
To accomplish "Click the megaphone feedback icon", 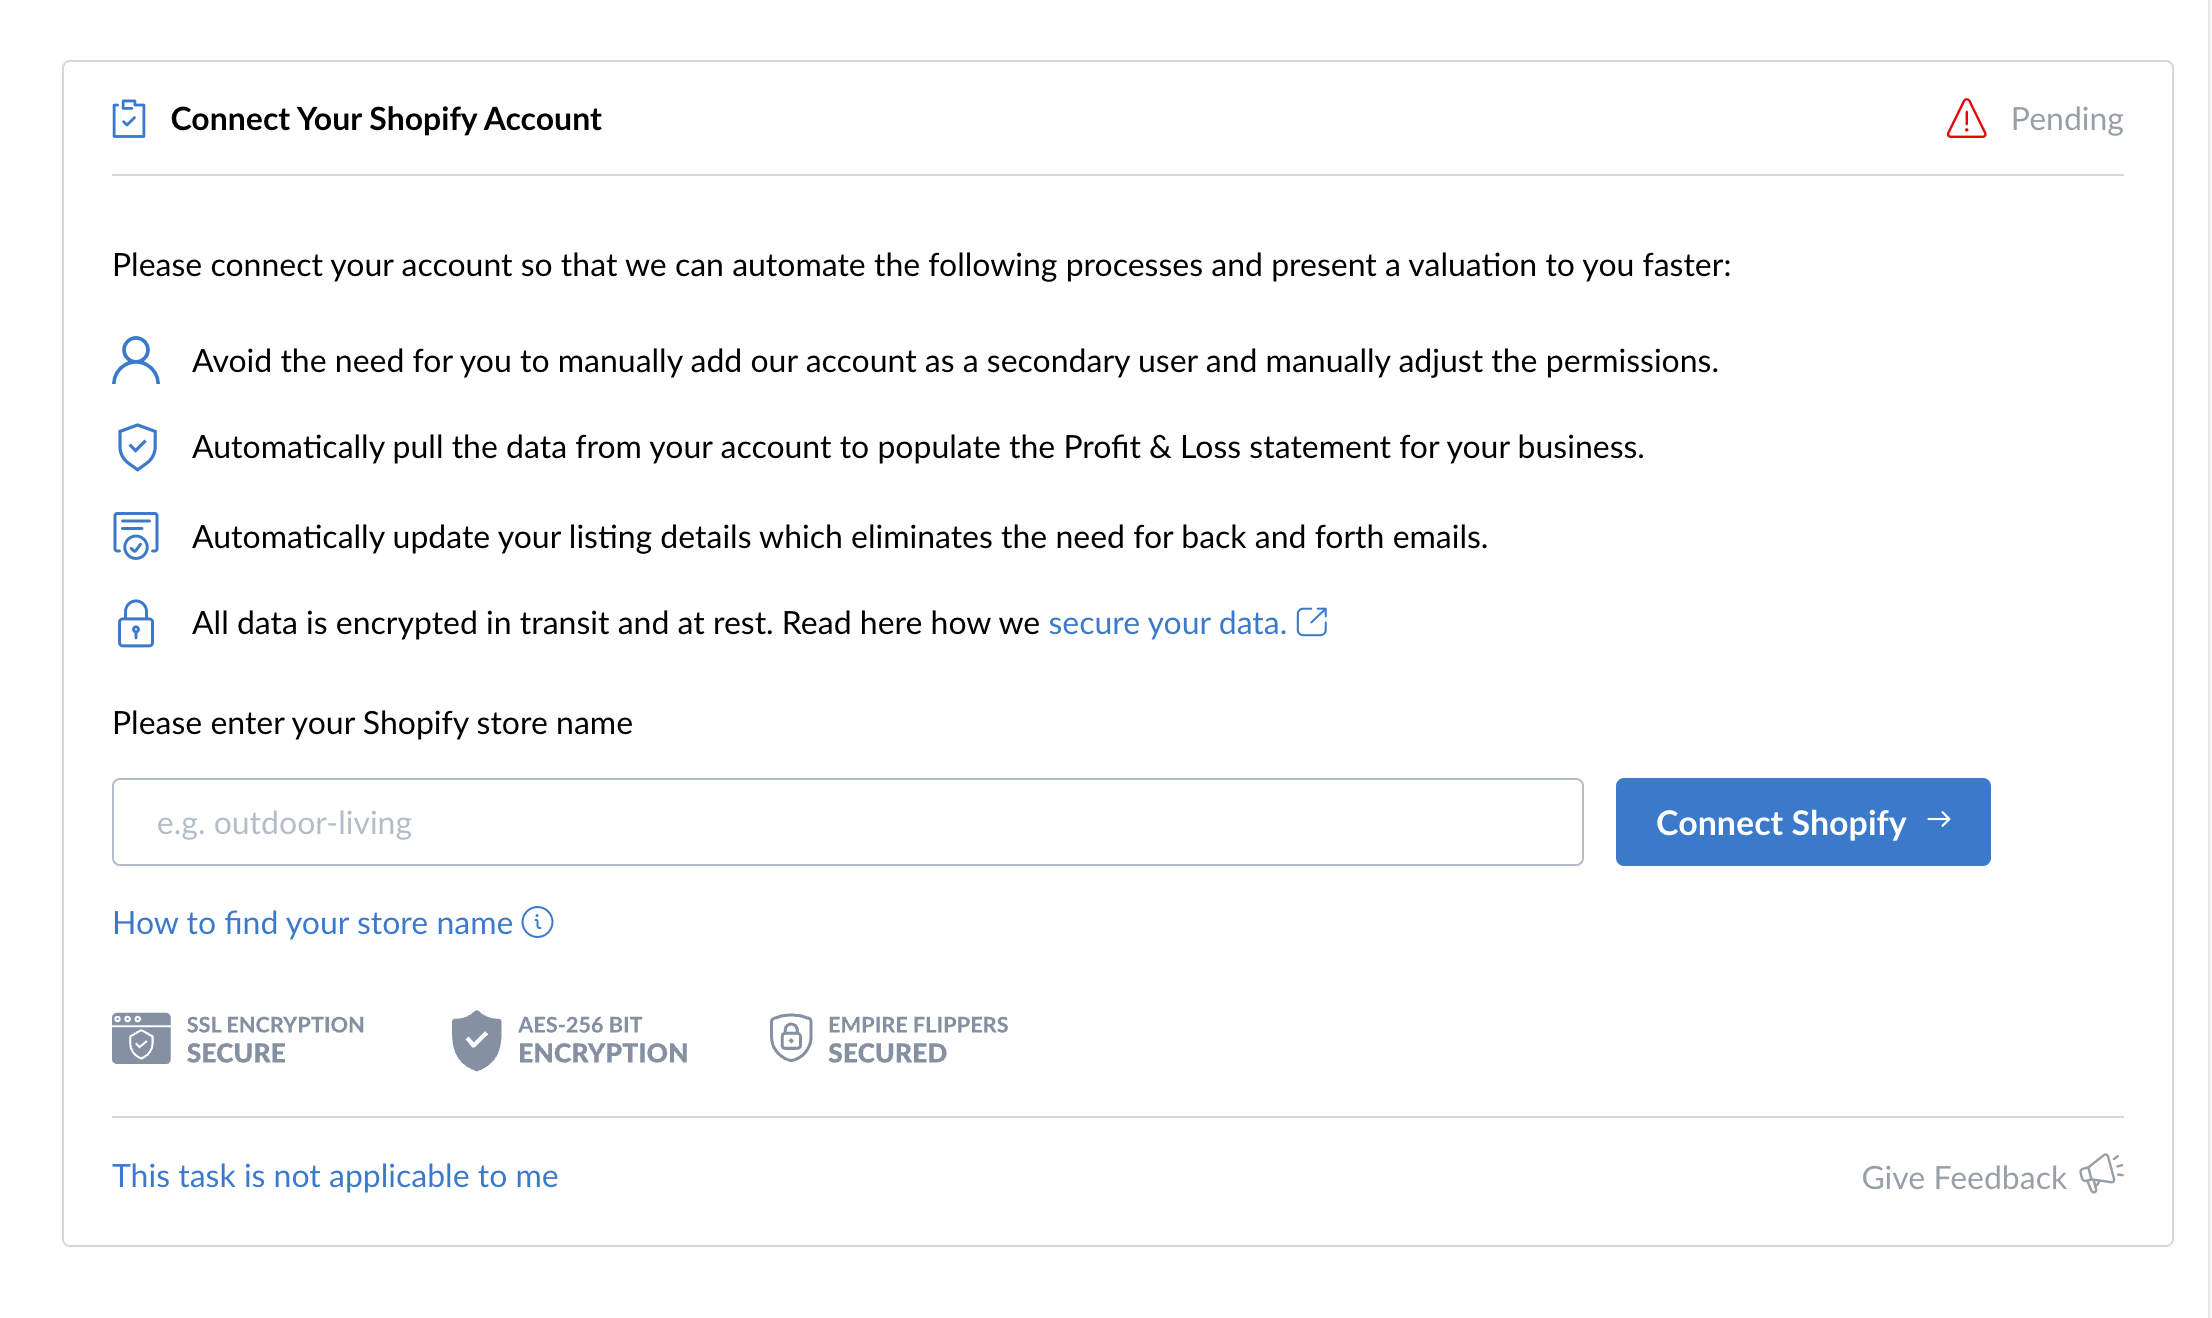I will tap(2101, 1173).
